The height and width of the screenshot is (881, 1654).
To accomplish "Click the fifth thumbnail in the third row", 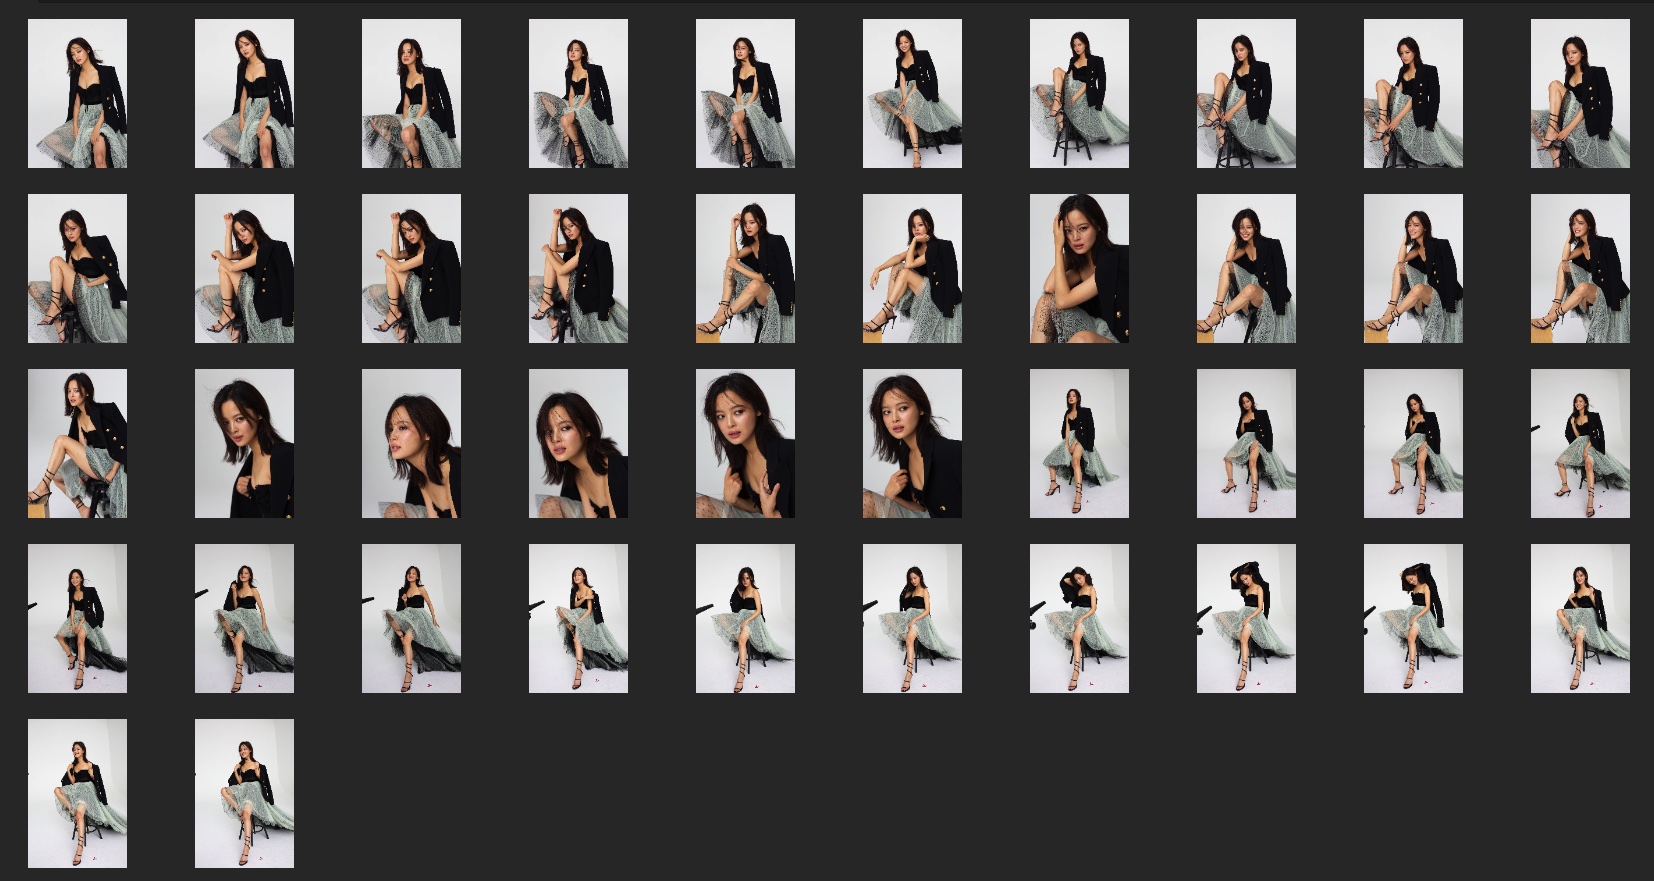I will (745, 443).
